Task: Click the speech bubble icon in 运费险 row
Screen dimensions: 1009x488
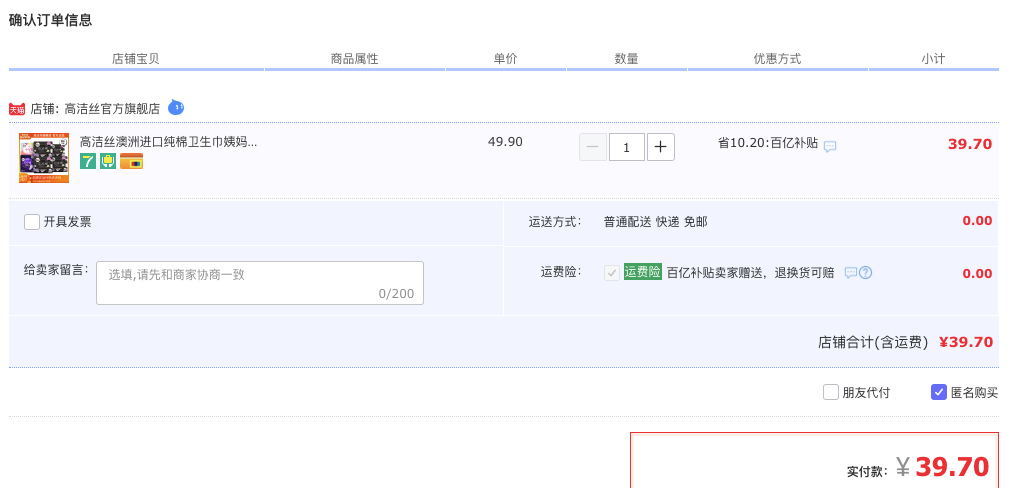Action: (x=851, y=273)
